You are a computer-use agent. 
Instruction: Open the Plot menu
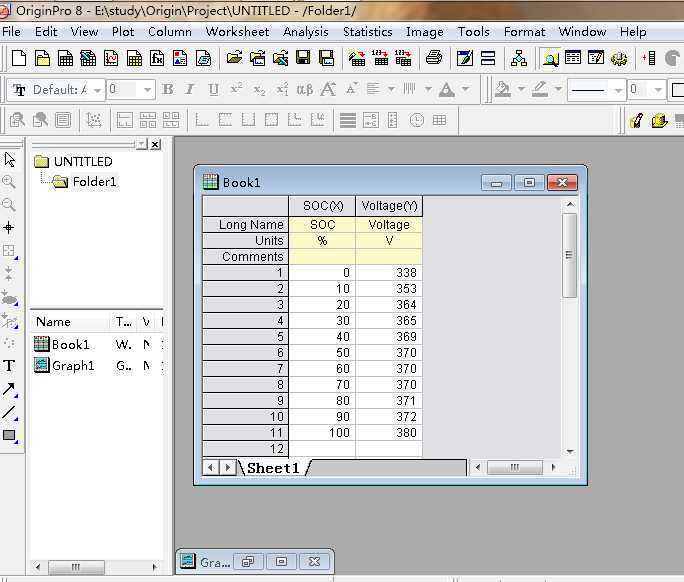point(123,32)
